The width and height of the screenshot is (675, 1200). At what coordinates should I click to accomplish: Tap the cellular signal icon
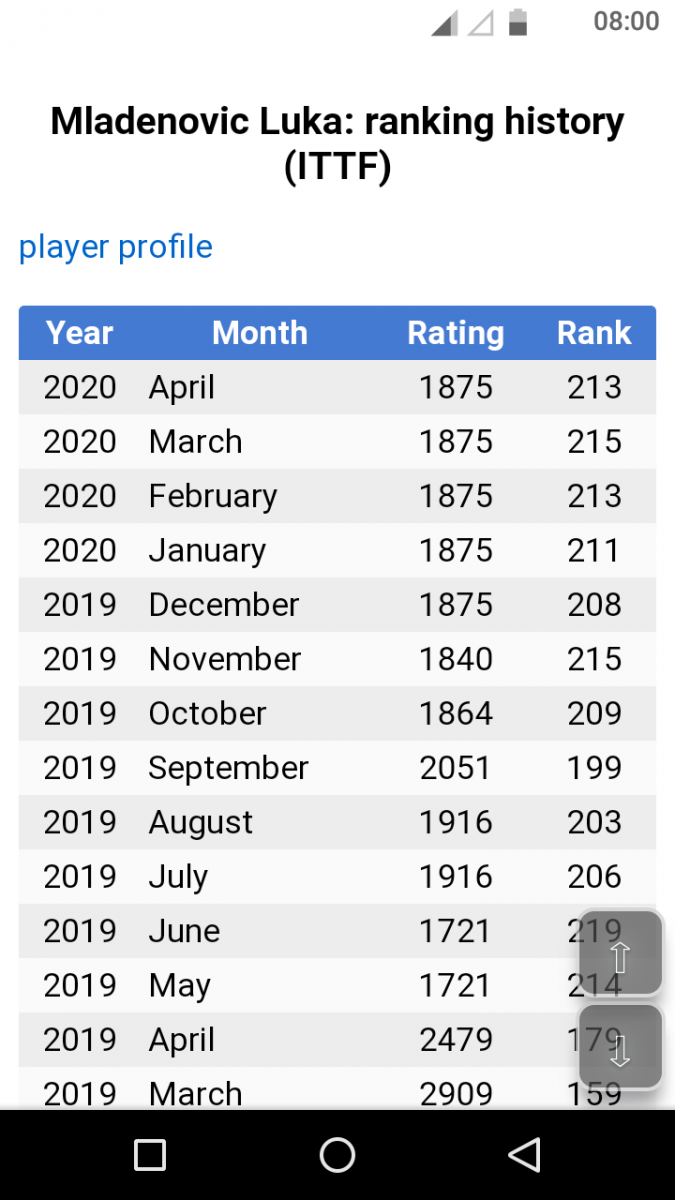445,22
